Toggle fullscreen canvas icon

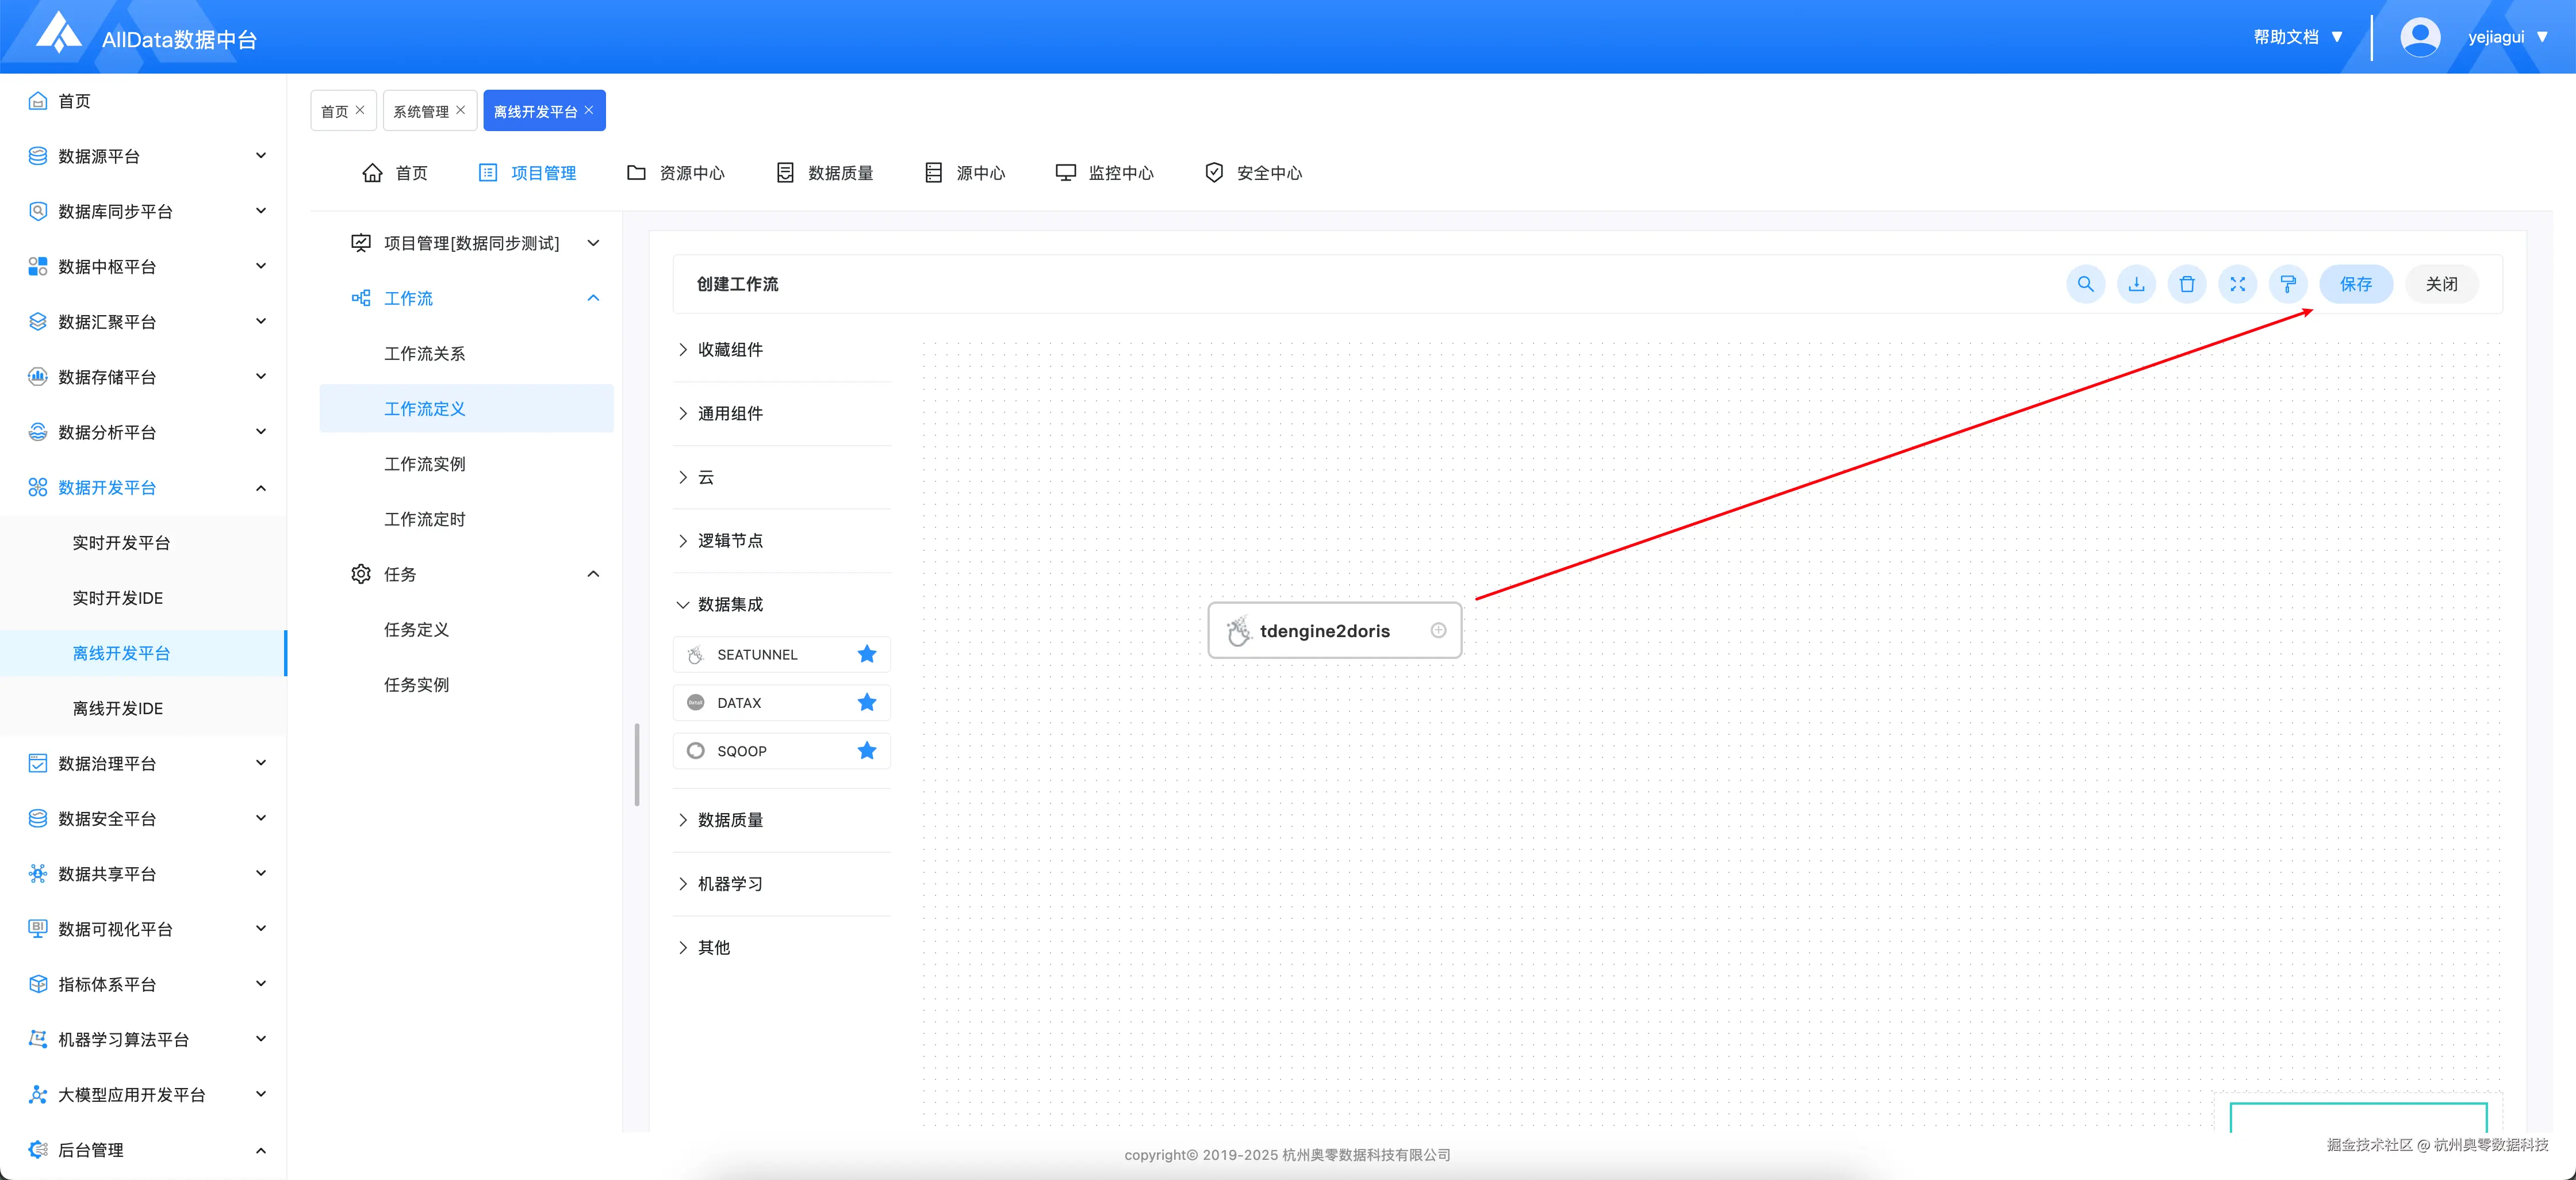coord(2237,284)
